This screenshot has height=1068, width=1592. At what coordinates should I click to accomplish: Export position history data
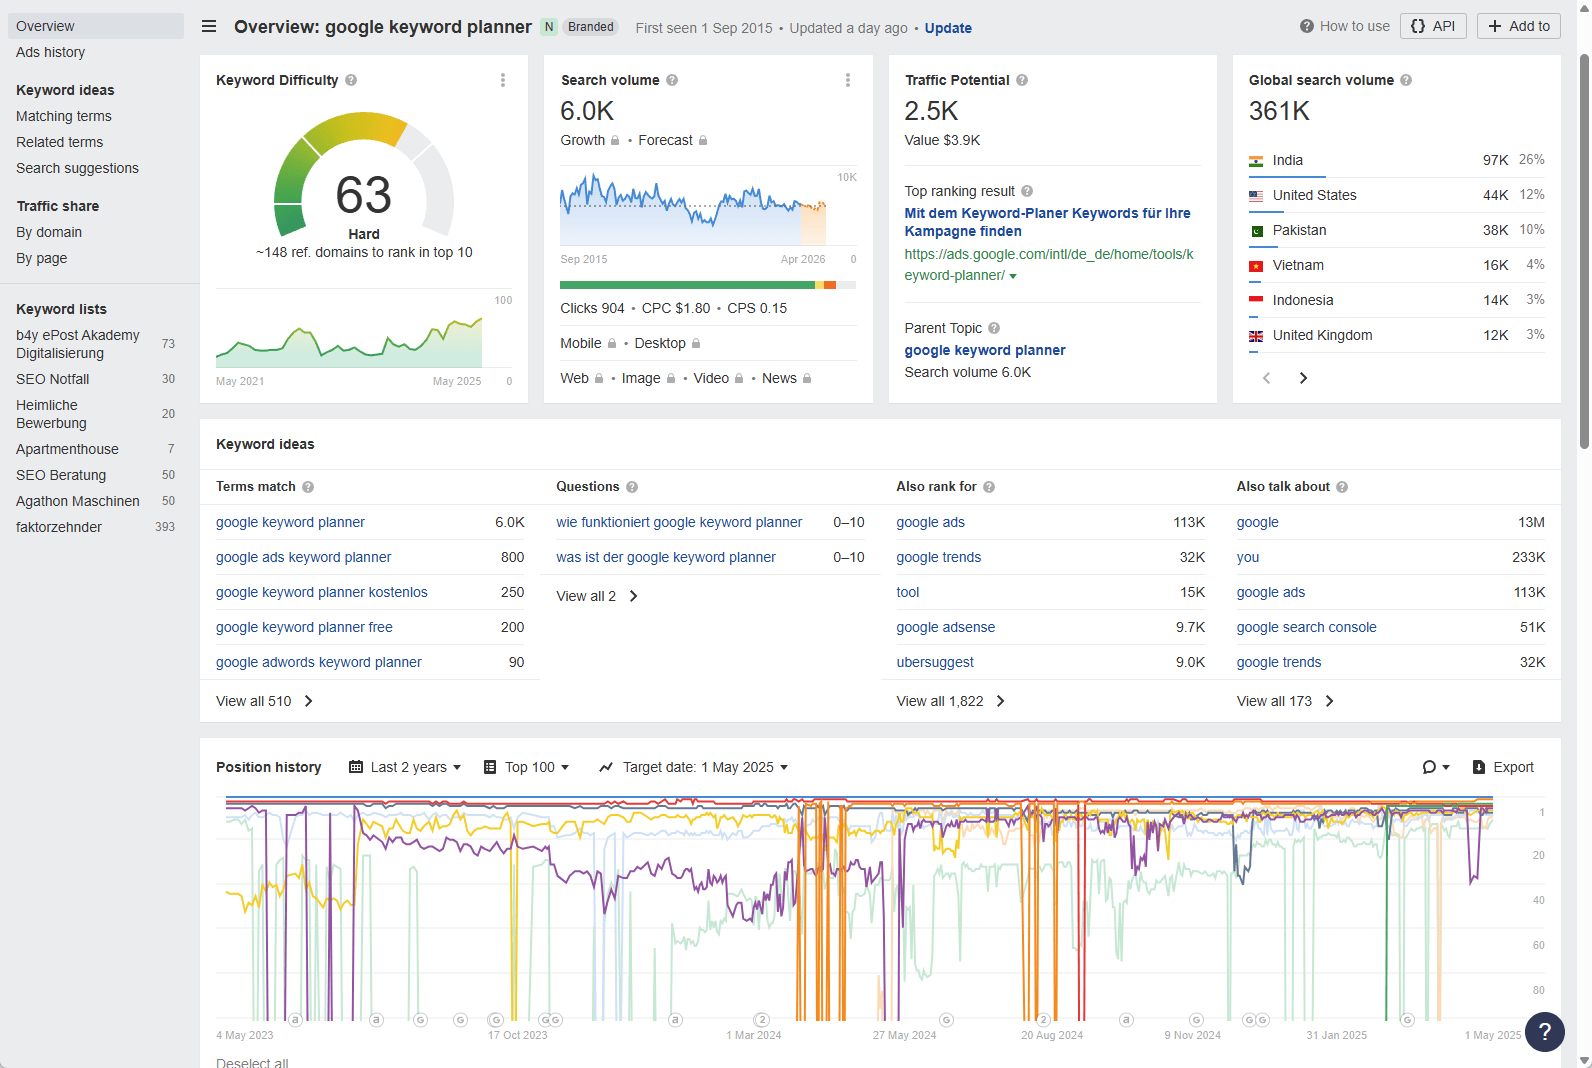pos(1503,767)
